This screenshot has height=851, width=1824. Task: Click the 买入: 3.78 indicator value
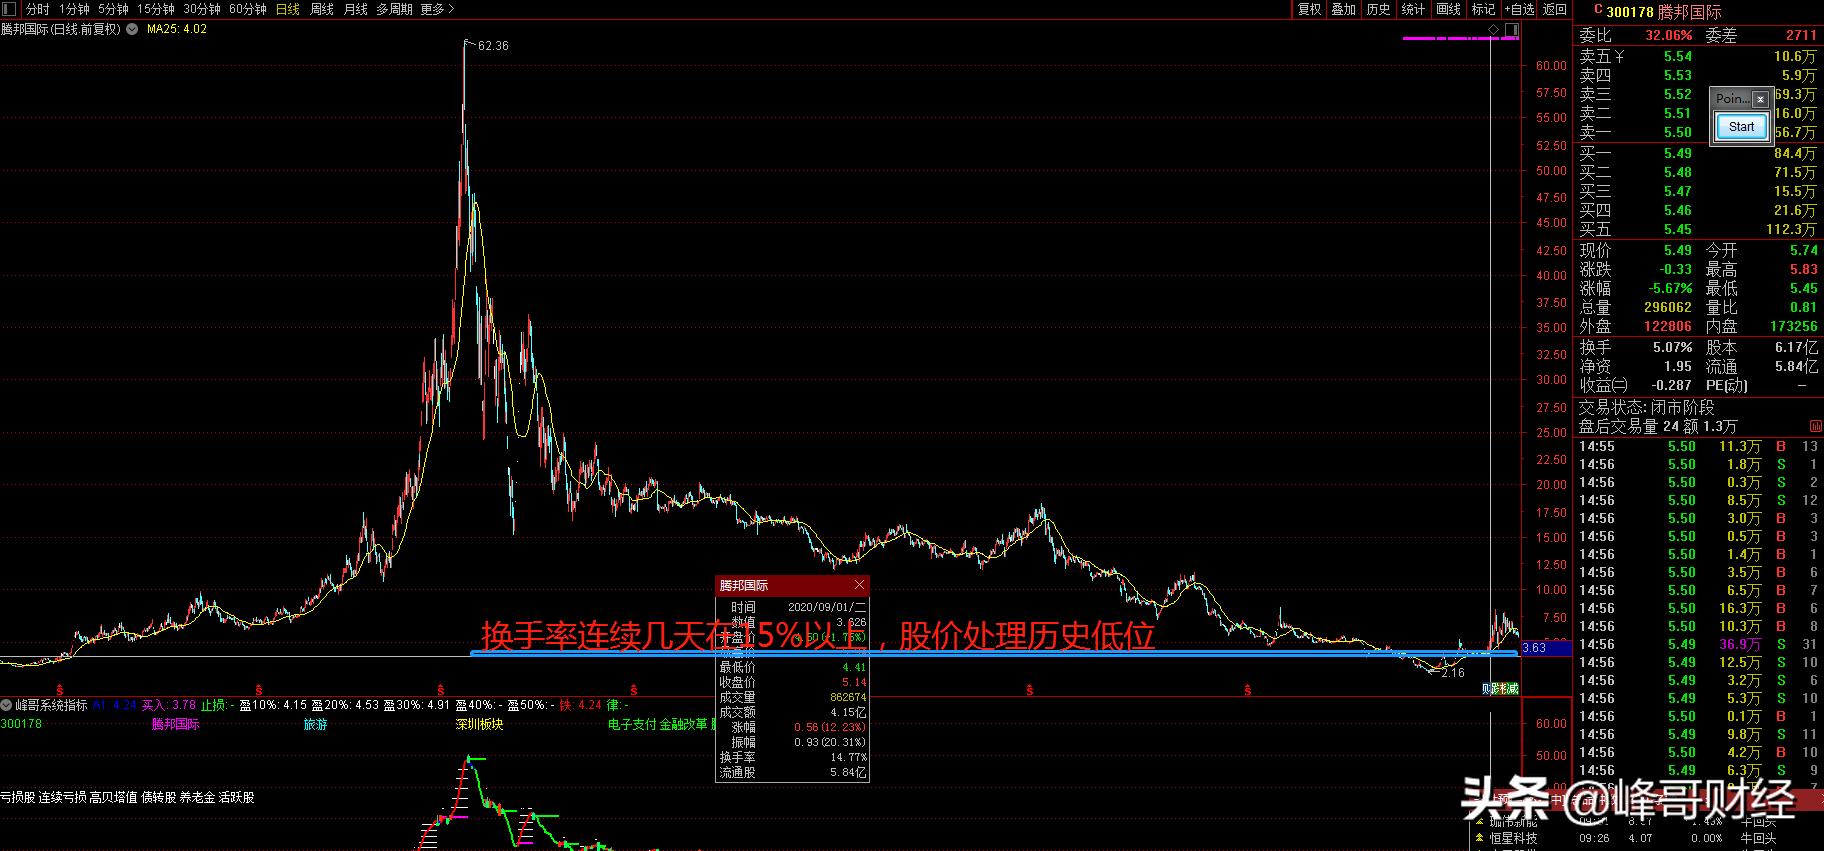[x=168, y=705]
